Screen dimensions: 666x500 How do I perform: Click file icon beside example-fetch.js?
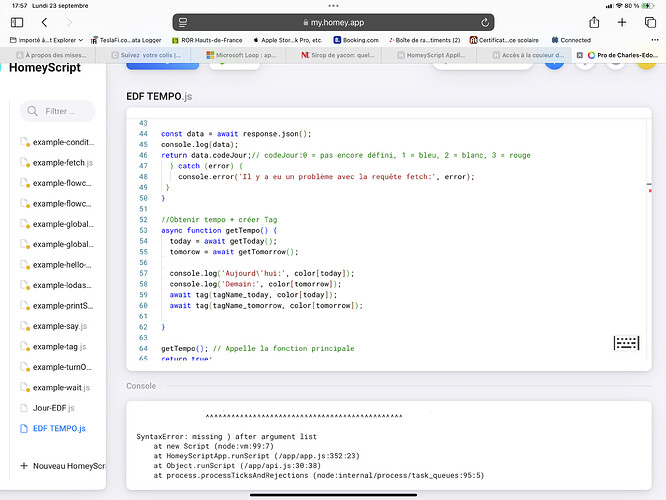point(25,163)
